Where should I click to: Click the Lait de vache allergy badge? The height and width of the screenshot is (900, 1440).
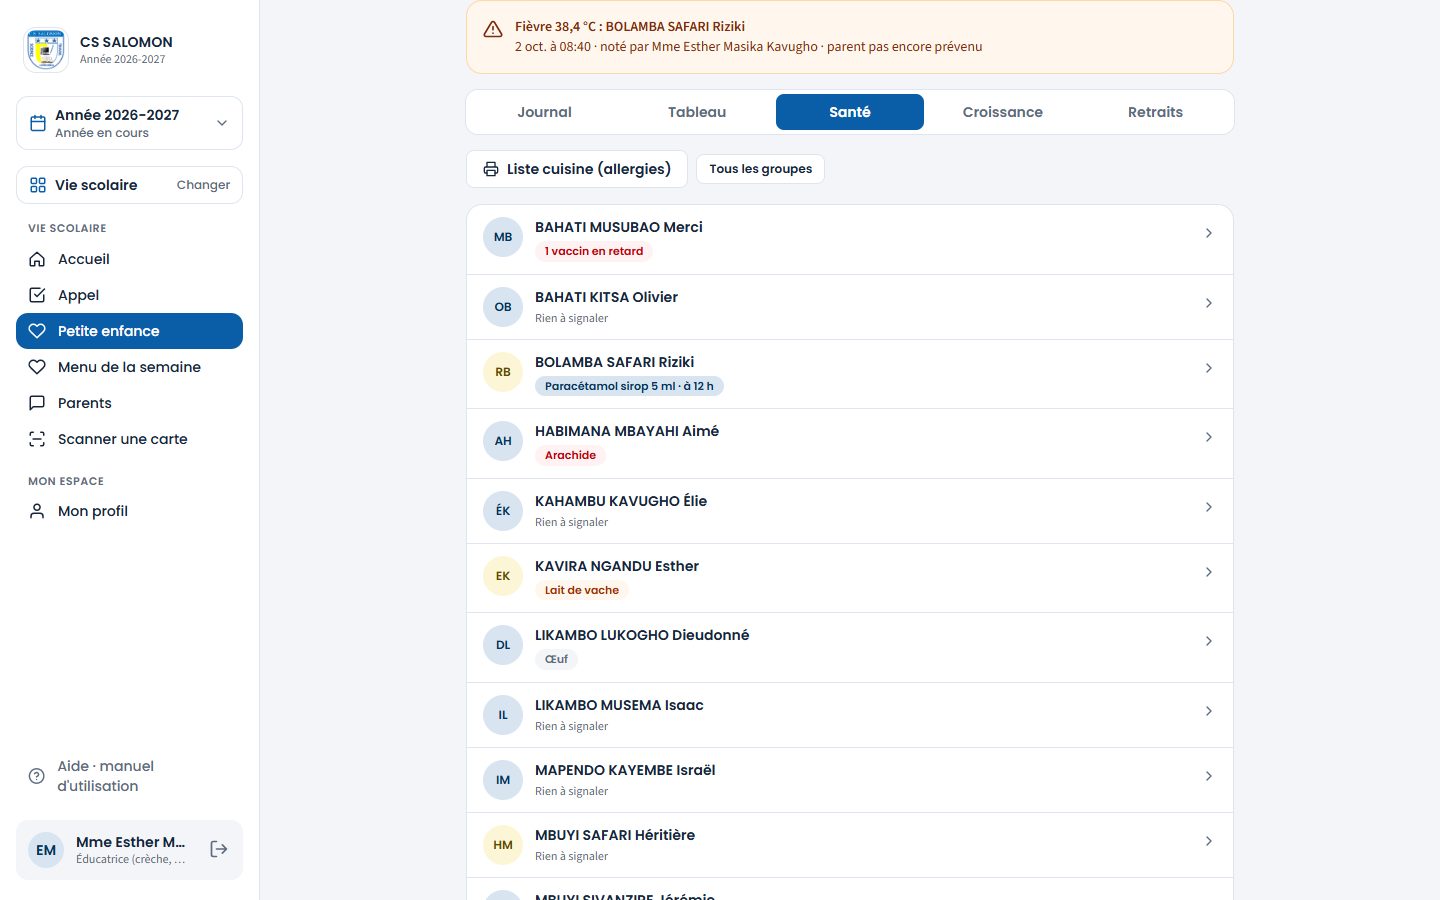tap(582, 590)
